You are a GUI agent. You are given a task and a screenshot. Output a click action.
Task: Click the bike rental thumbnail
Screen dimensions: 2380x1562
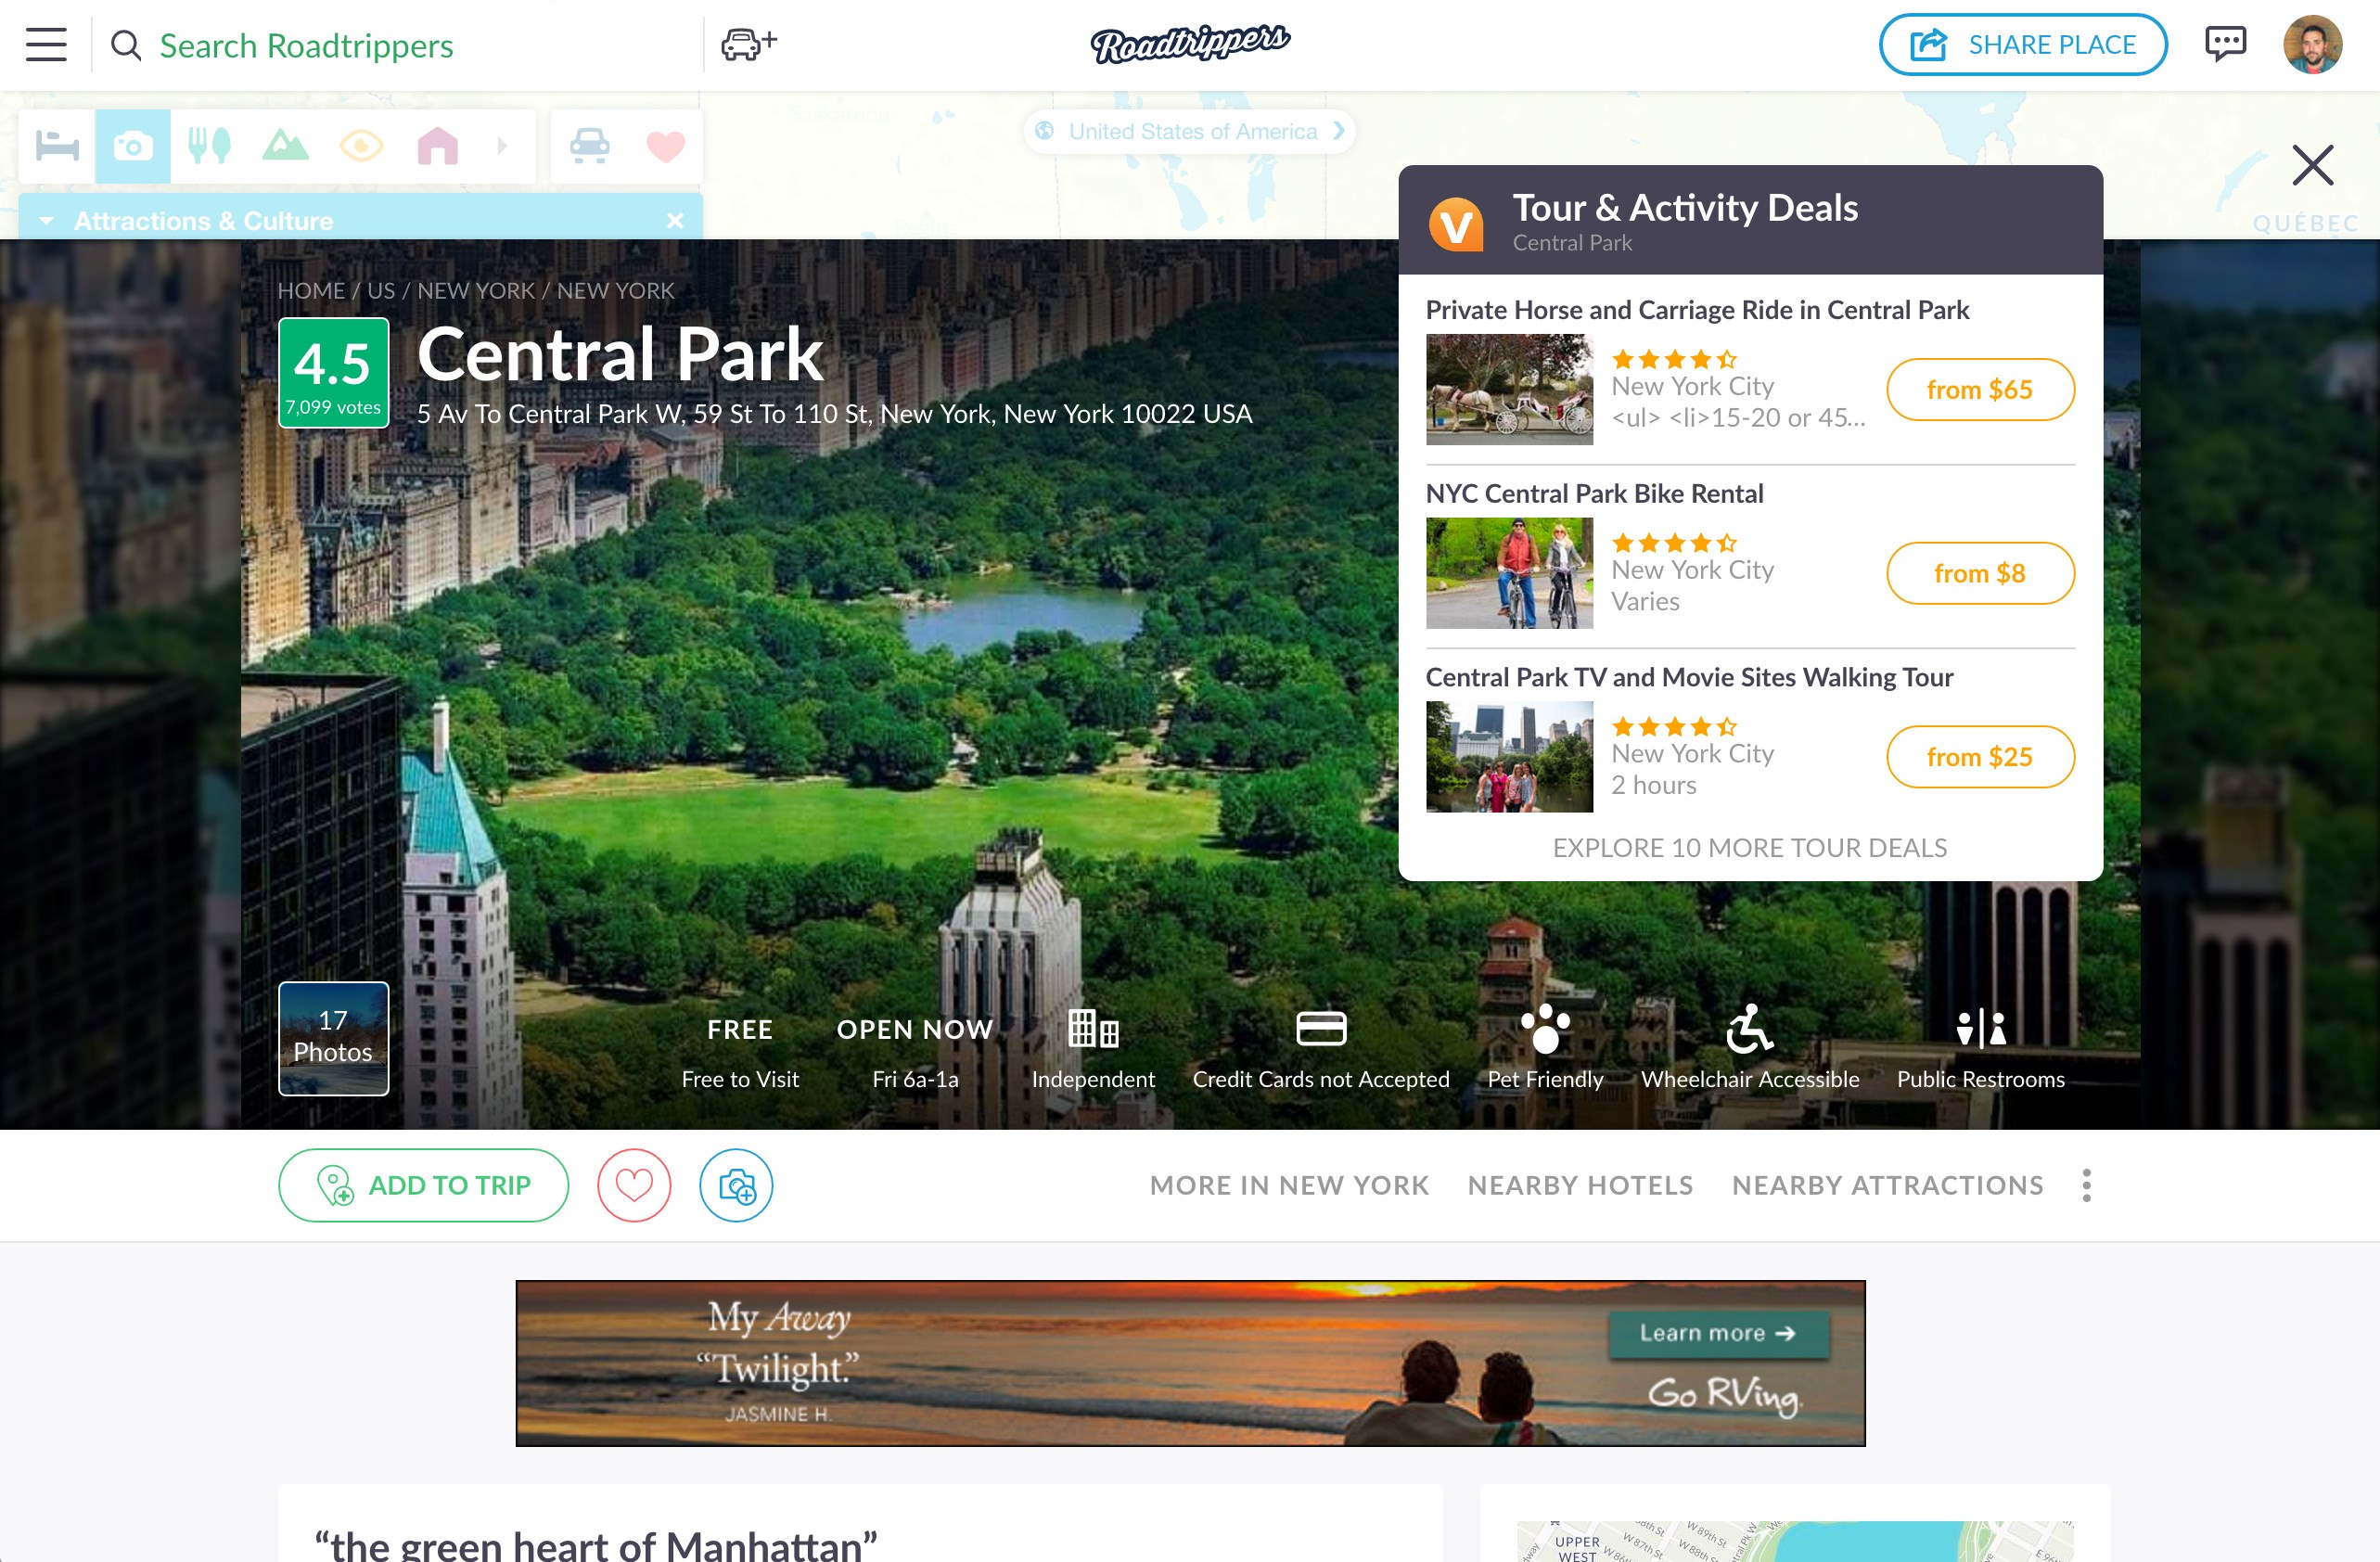1509,573
